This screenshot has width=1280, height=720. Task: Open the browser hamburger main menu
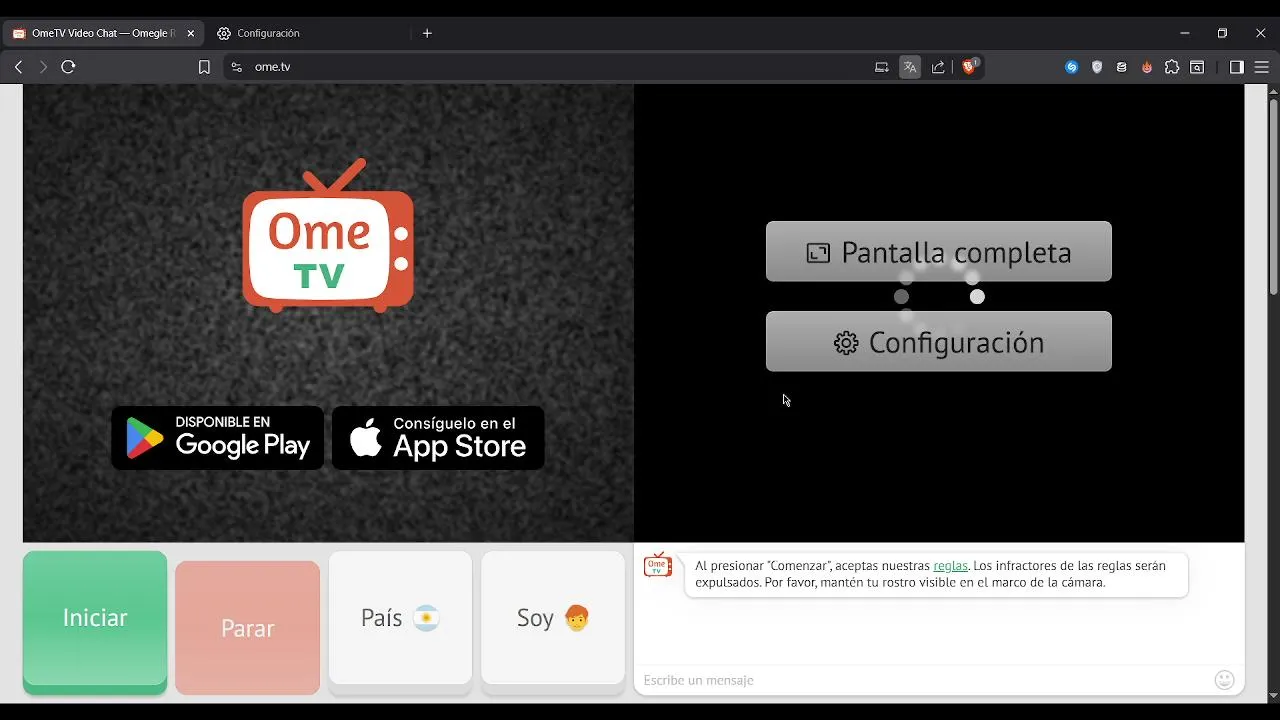click(x=1262, y=67)
